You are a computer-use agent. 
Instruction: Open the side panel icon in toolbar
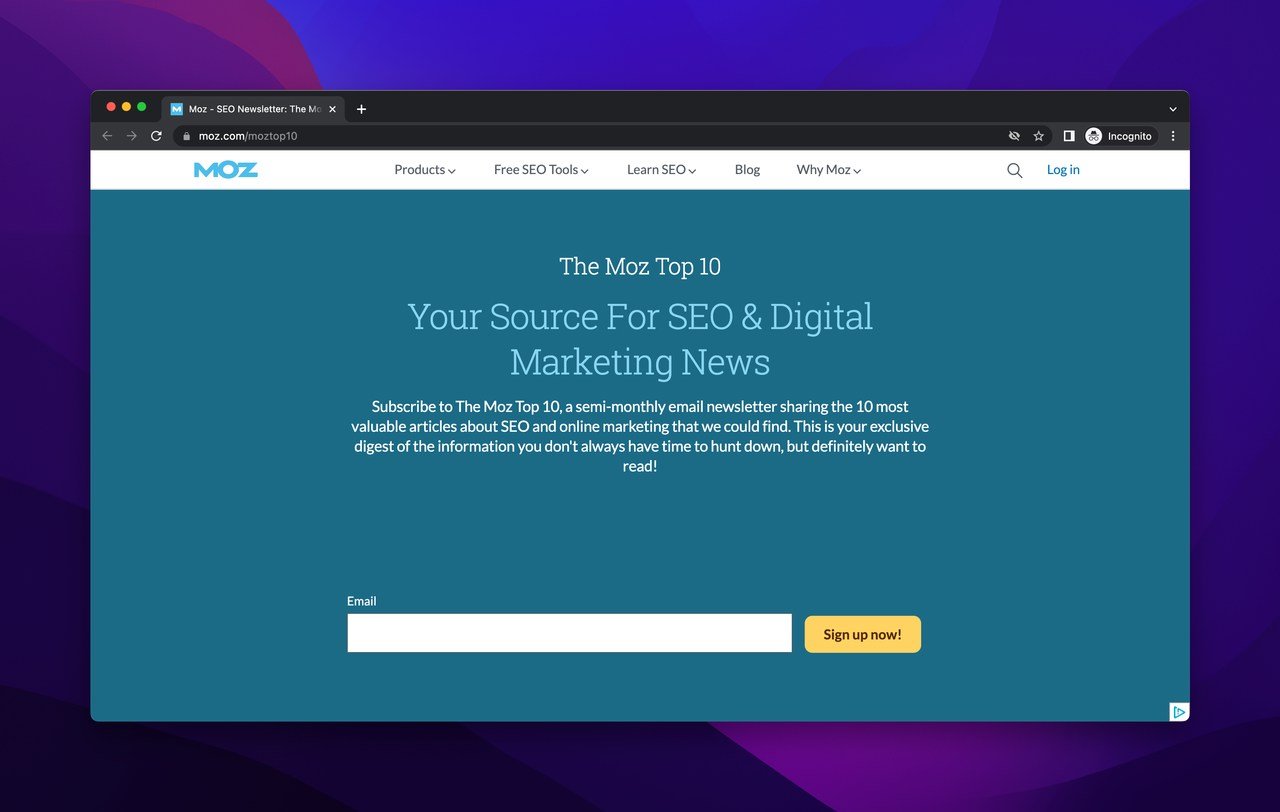pyautogui.click(x=1068, y=136)
